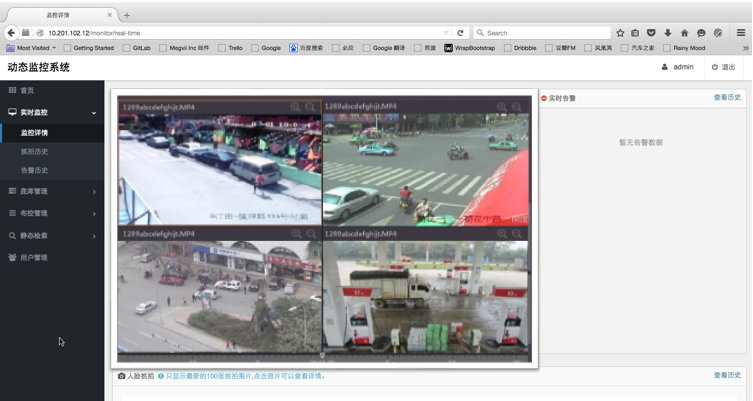Screen dimensions: 753x401
Task: Open the GitLab bookmark
Action: pyautogui.click(x=140, y=48)
